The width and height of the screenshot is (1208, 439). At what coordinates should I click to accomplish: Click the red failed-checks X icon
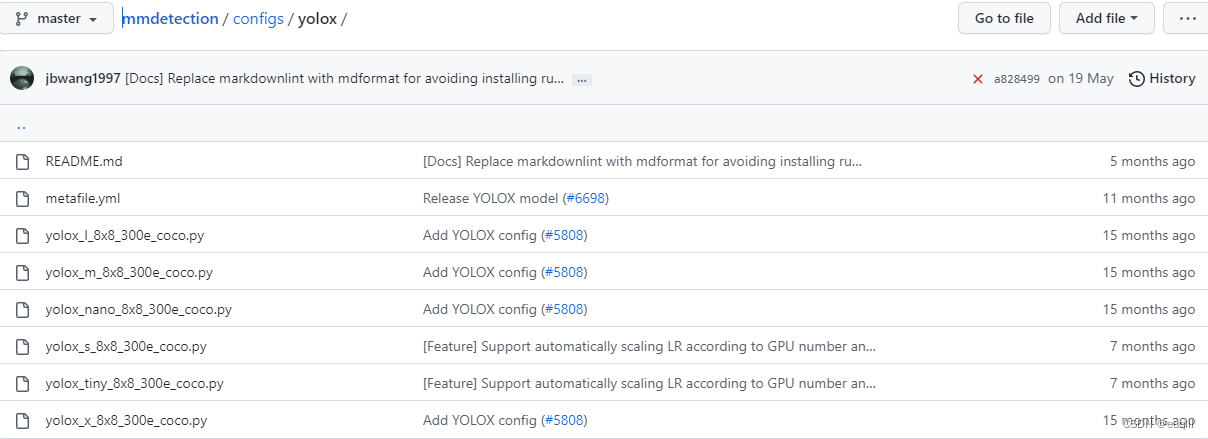point(977,79)
